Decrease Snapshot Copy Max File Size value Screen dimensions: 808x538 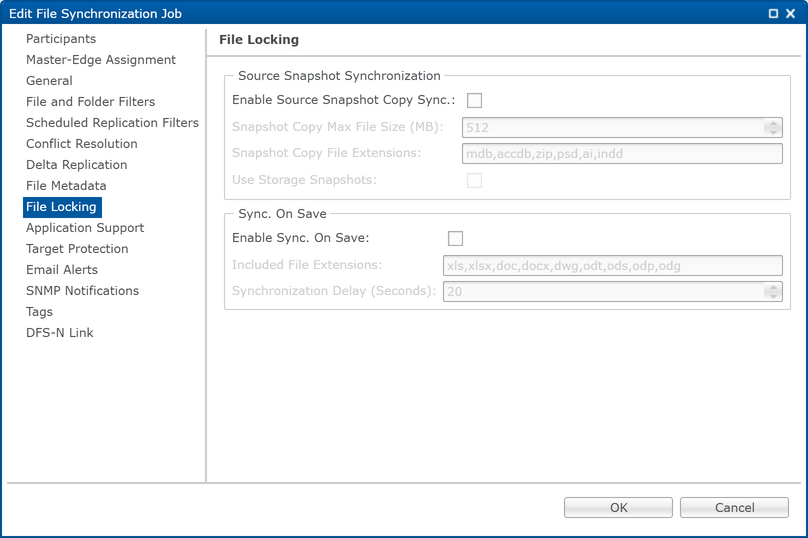point(773,132)
